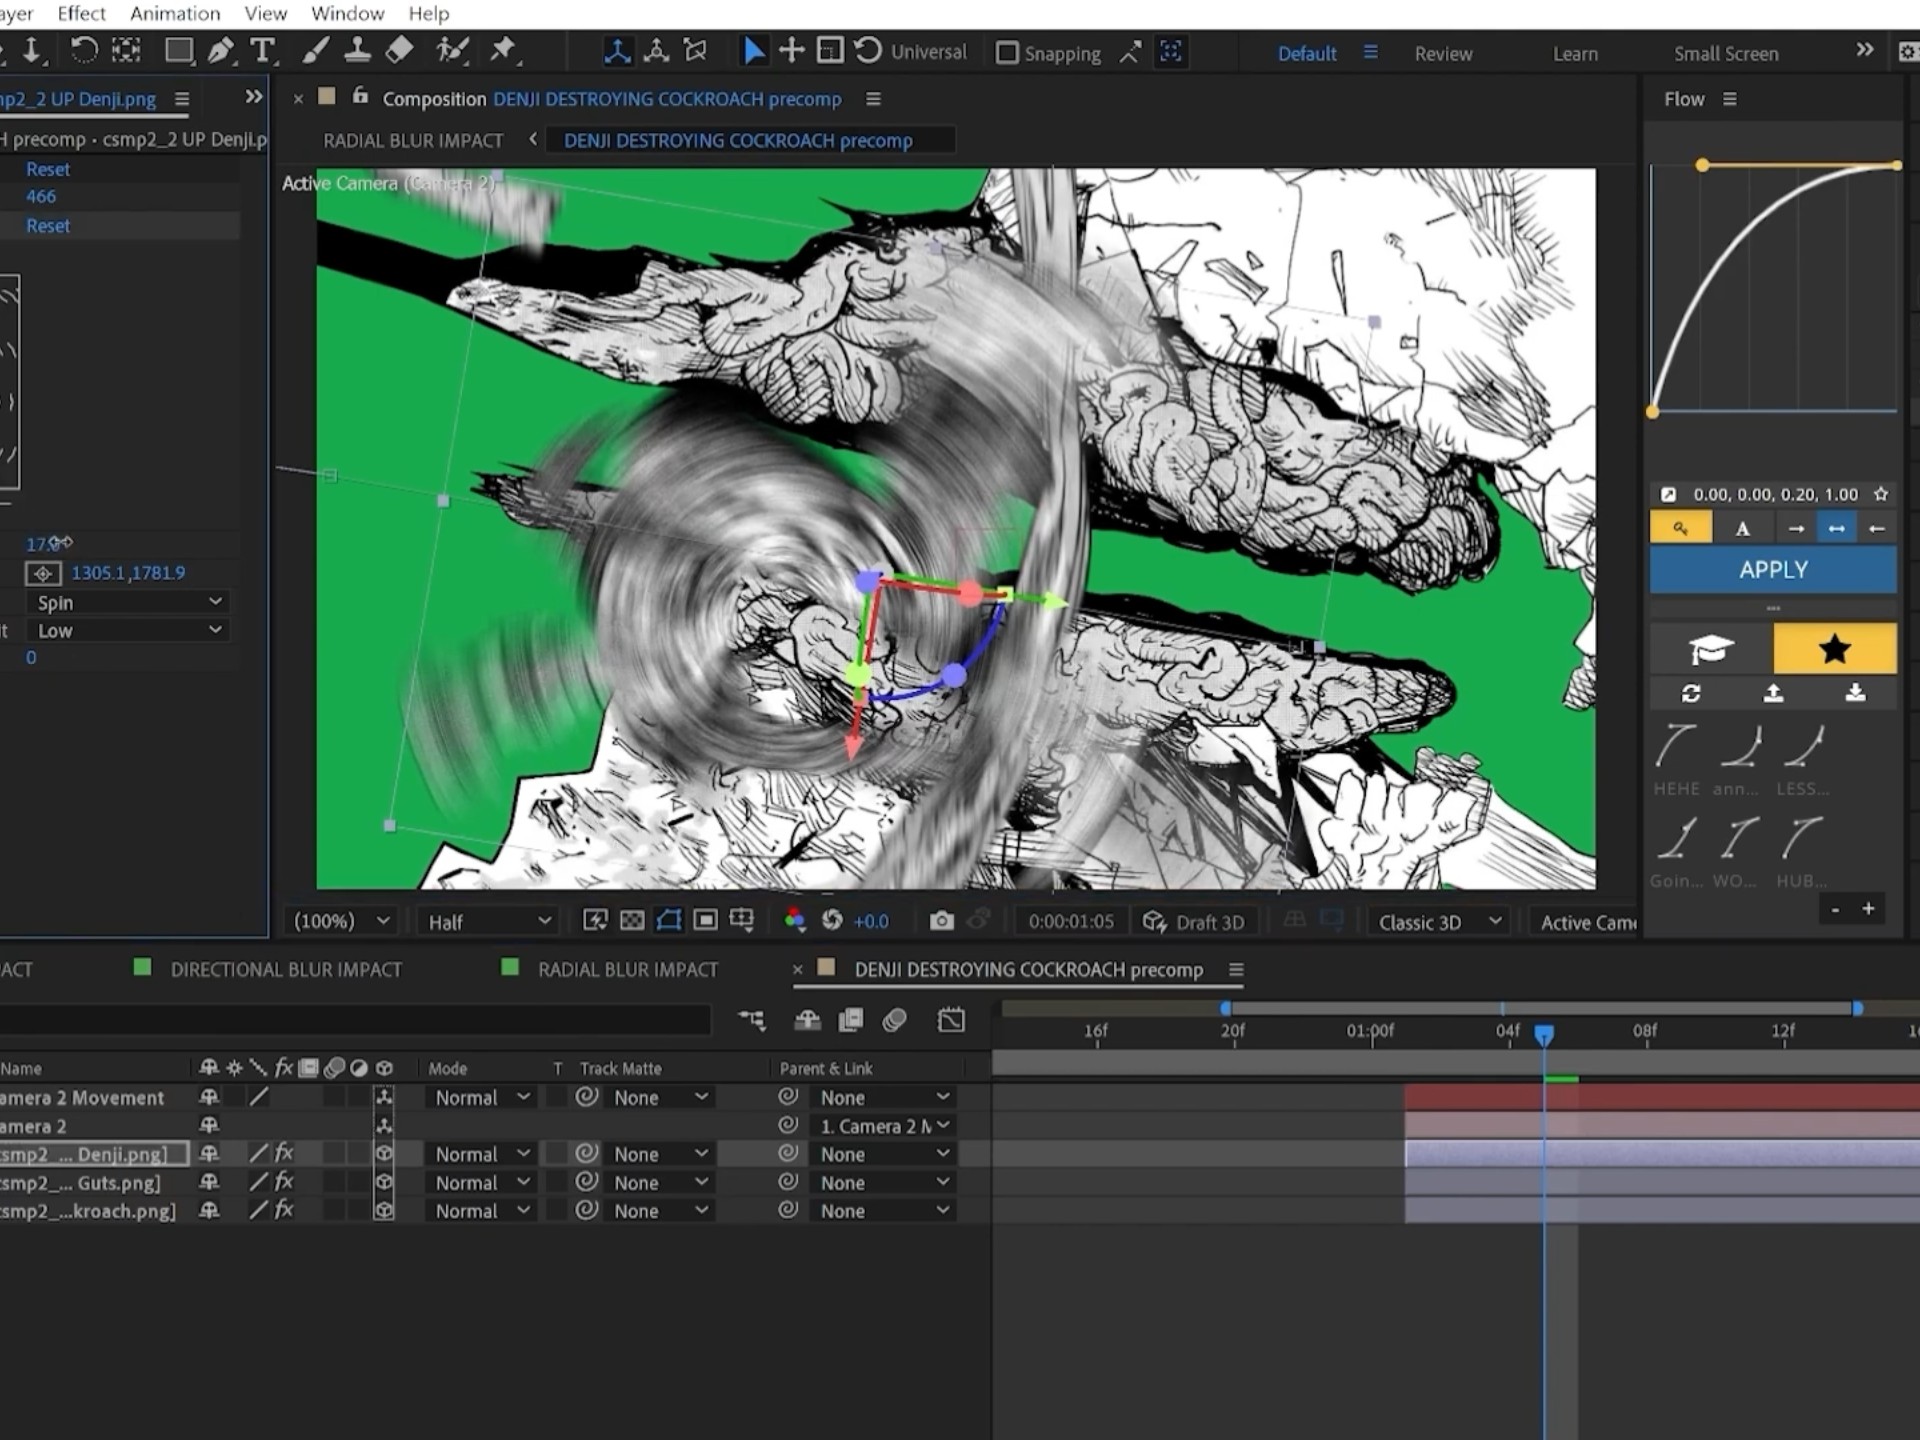Toggle Motion Blur enable in timeline

(895, 1020)
